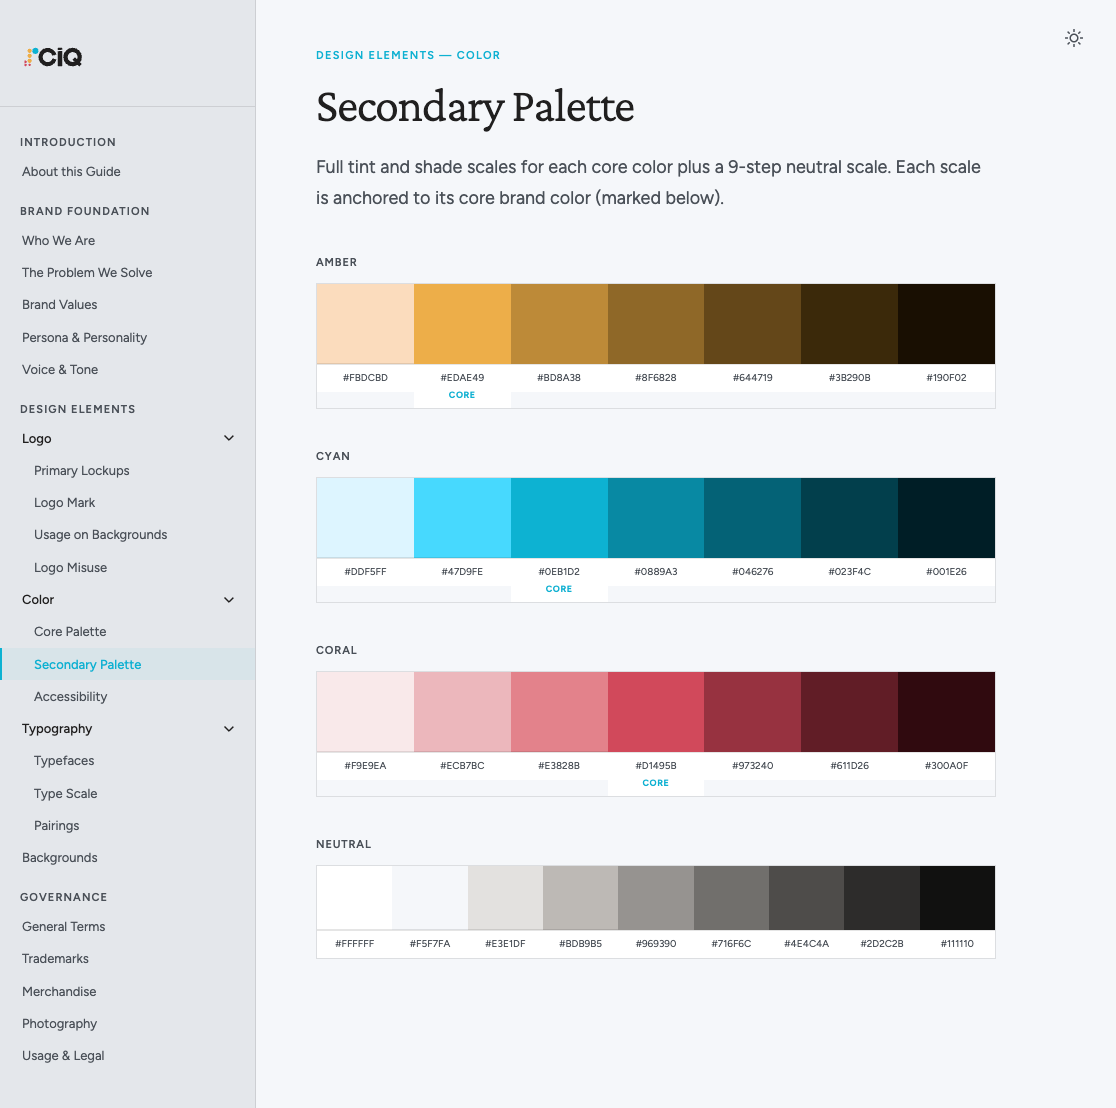Click the Cyan core swatch #0EB1D2
Image resolution: width=1116 pixels, height=1108 pixels.
point(558,517)
